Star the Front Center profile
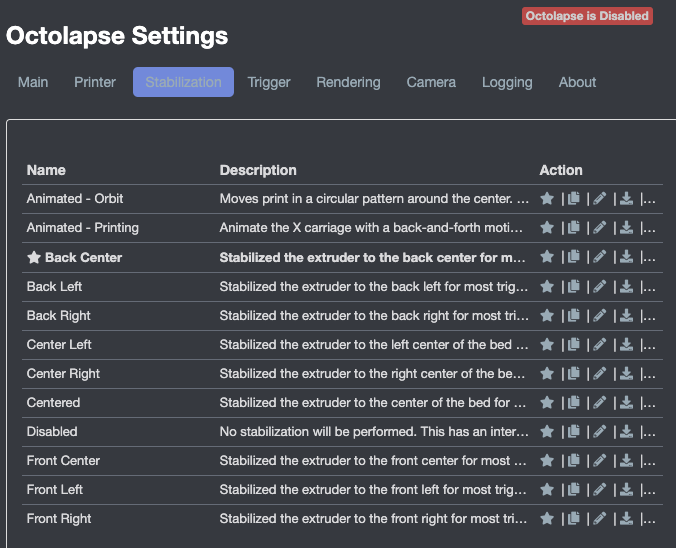This screenshot has width=676, height=548. (547, 460)
